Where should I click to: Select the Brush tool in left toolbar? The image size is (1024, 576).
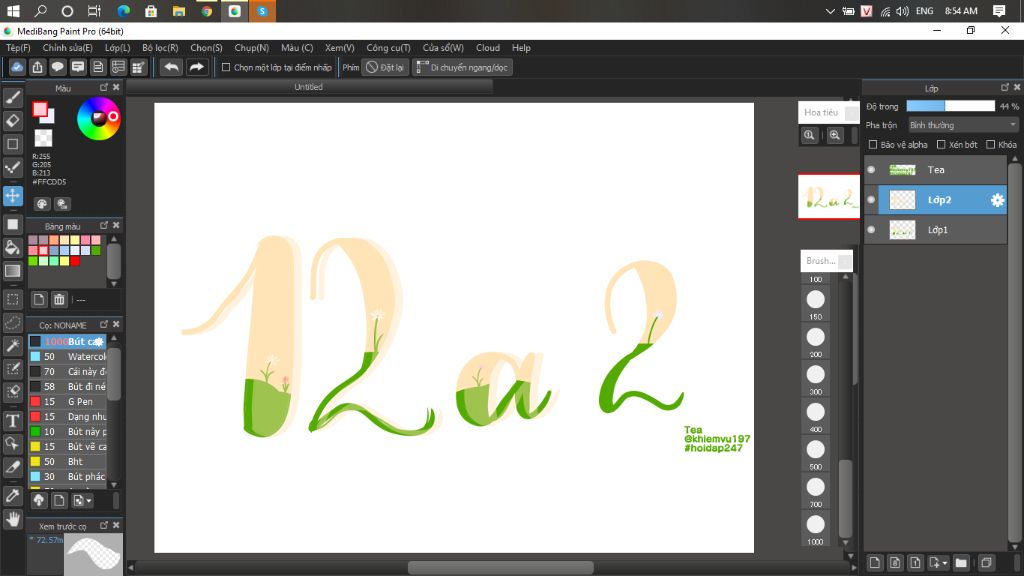(12, 97)
